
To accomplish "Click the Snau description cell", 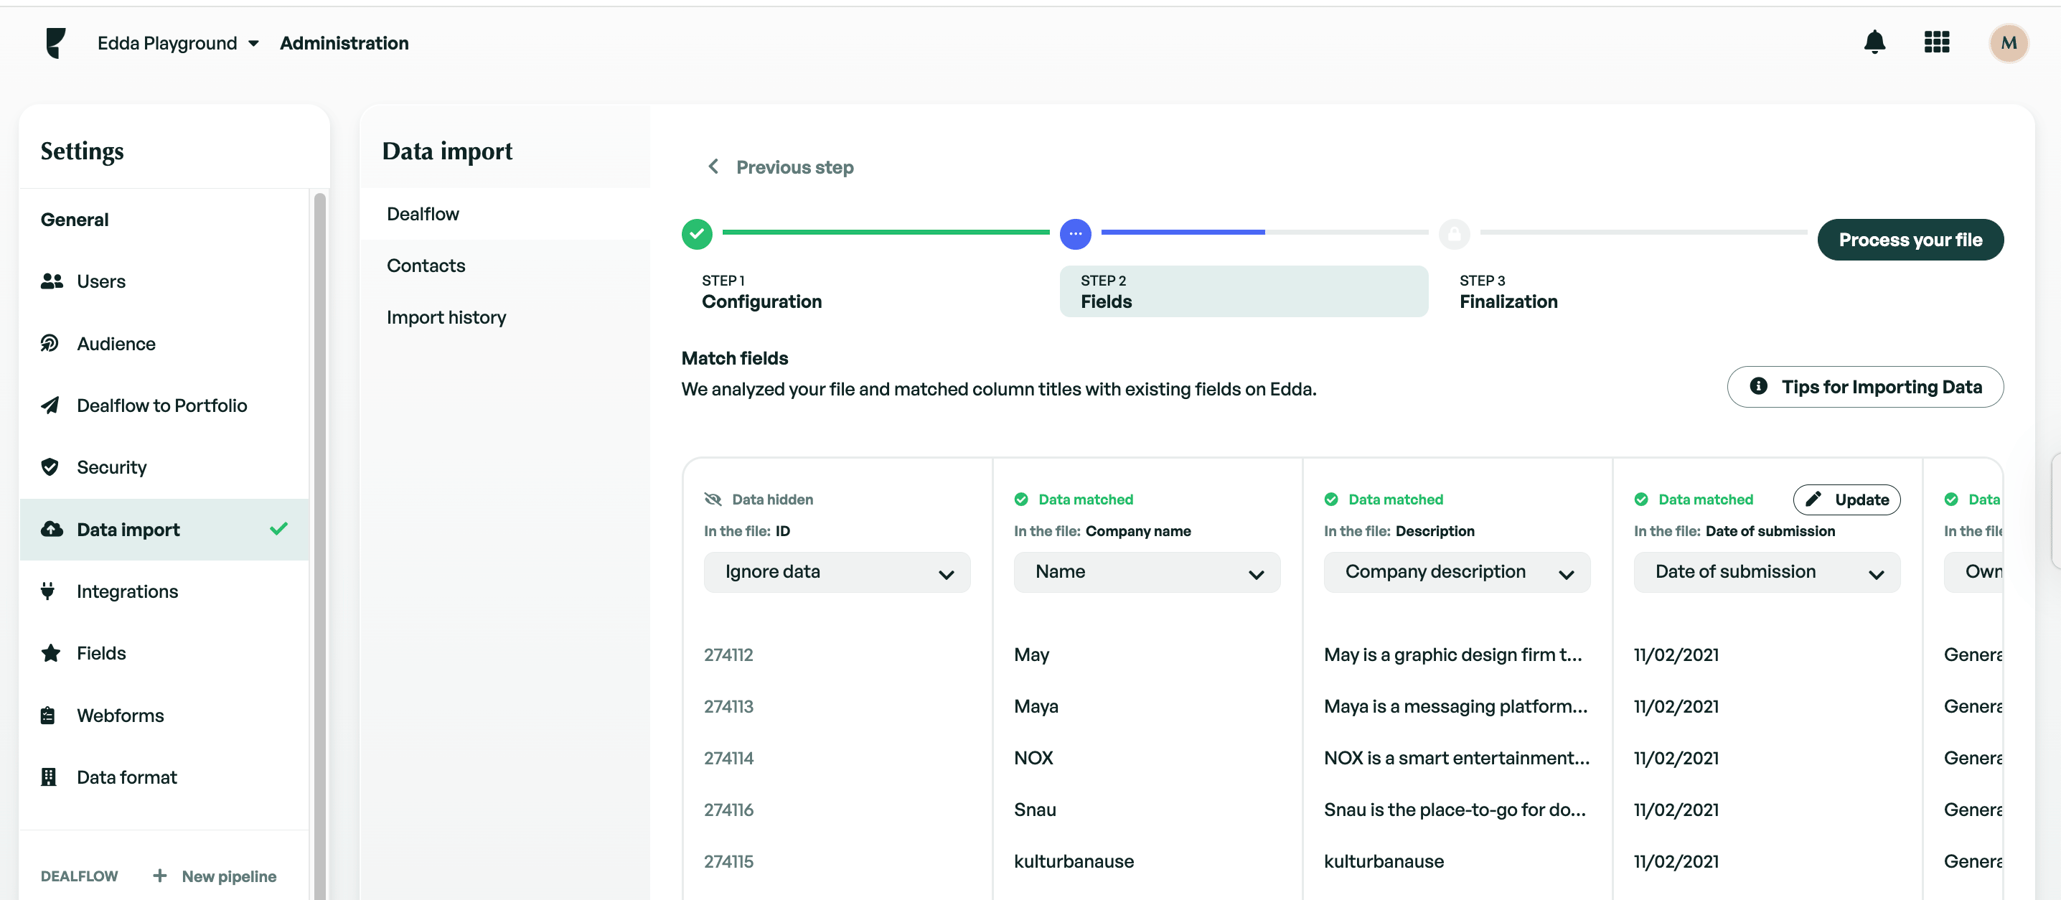I will pos(1454,810).
